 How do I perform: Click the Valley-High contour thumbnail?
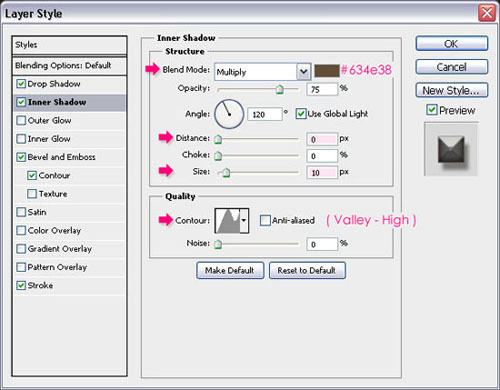(x=228, y=221)
